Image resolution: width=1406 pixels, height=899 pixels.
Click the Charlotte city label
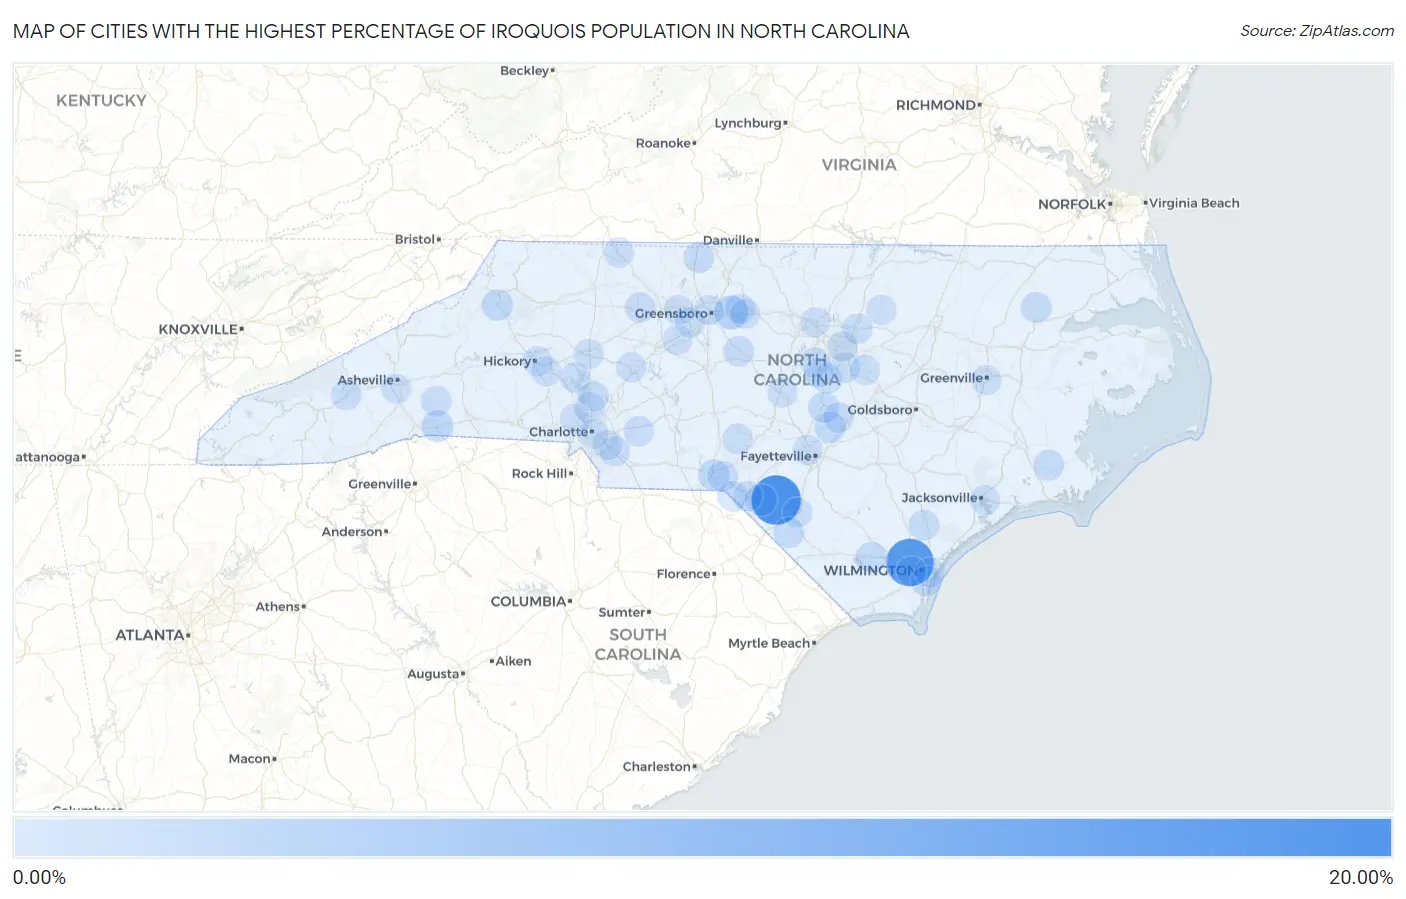tap(558, 432)
